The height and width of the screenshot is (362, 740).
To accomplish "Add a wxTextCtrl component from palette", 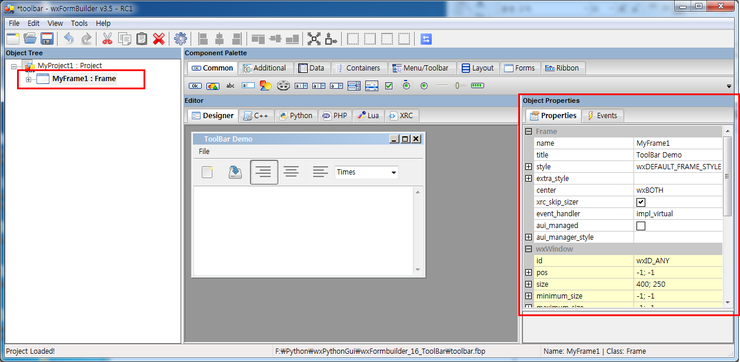I will pyautogui.click(x=248, y=86).
